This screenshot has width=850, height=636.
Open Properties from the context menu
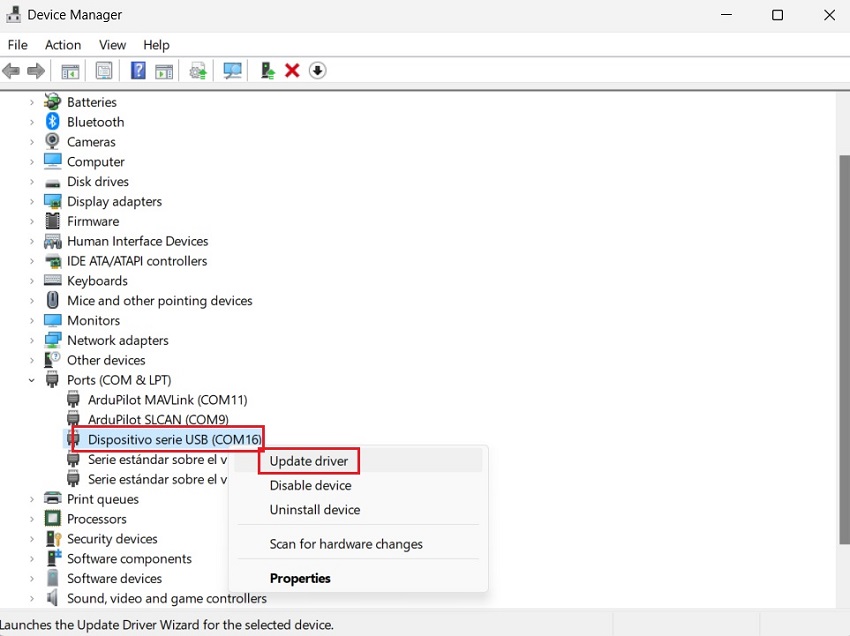coord(300,578)
